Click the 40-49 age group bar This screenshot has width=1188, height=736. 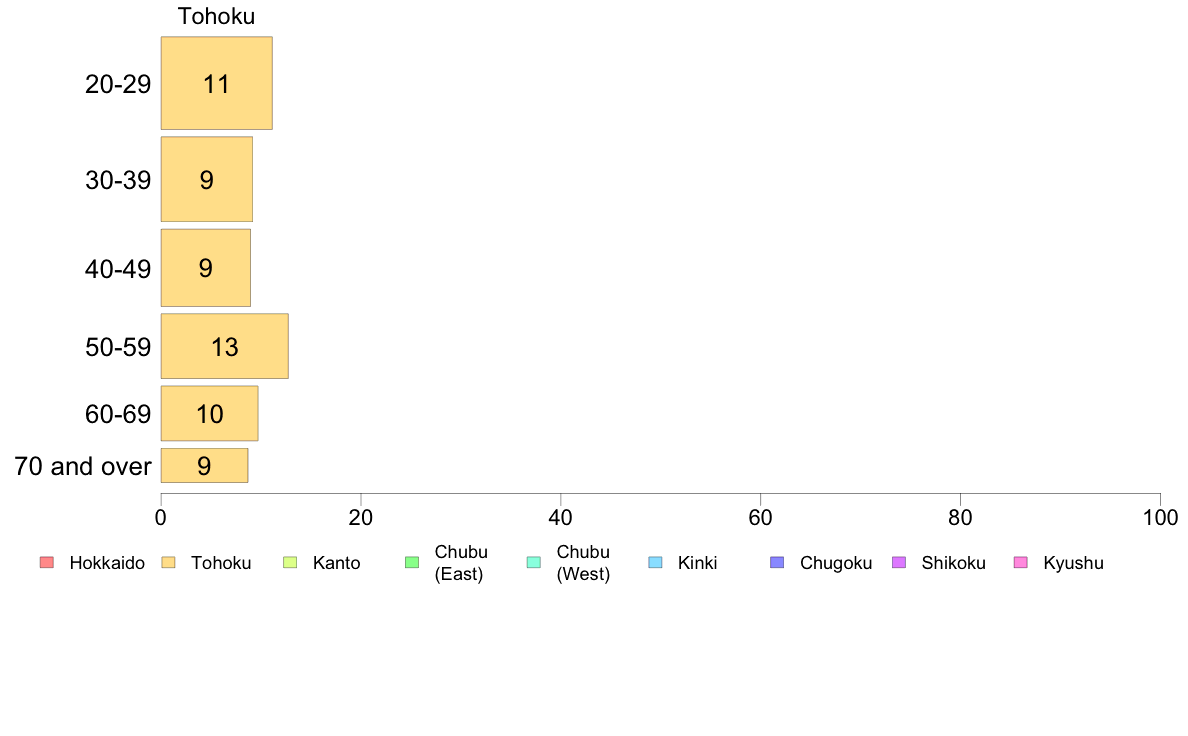coord(205,268)
